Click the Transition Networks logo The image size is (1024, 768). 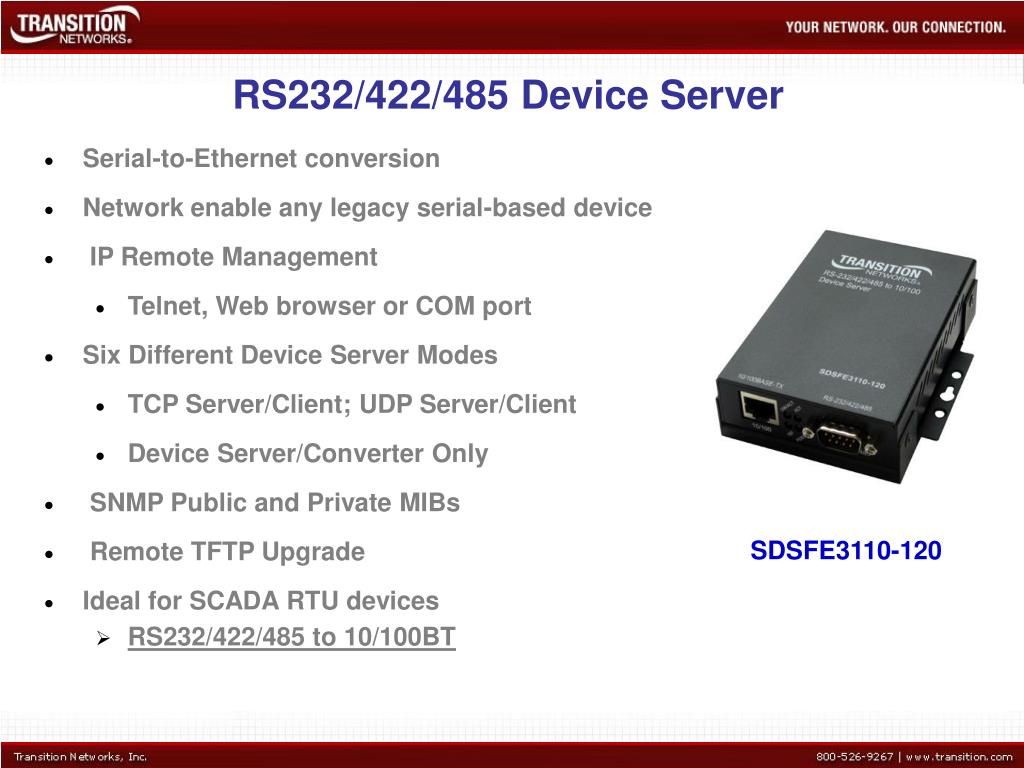(x=74, y=26)
